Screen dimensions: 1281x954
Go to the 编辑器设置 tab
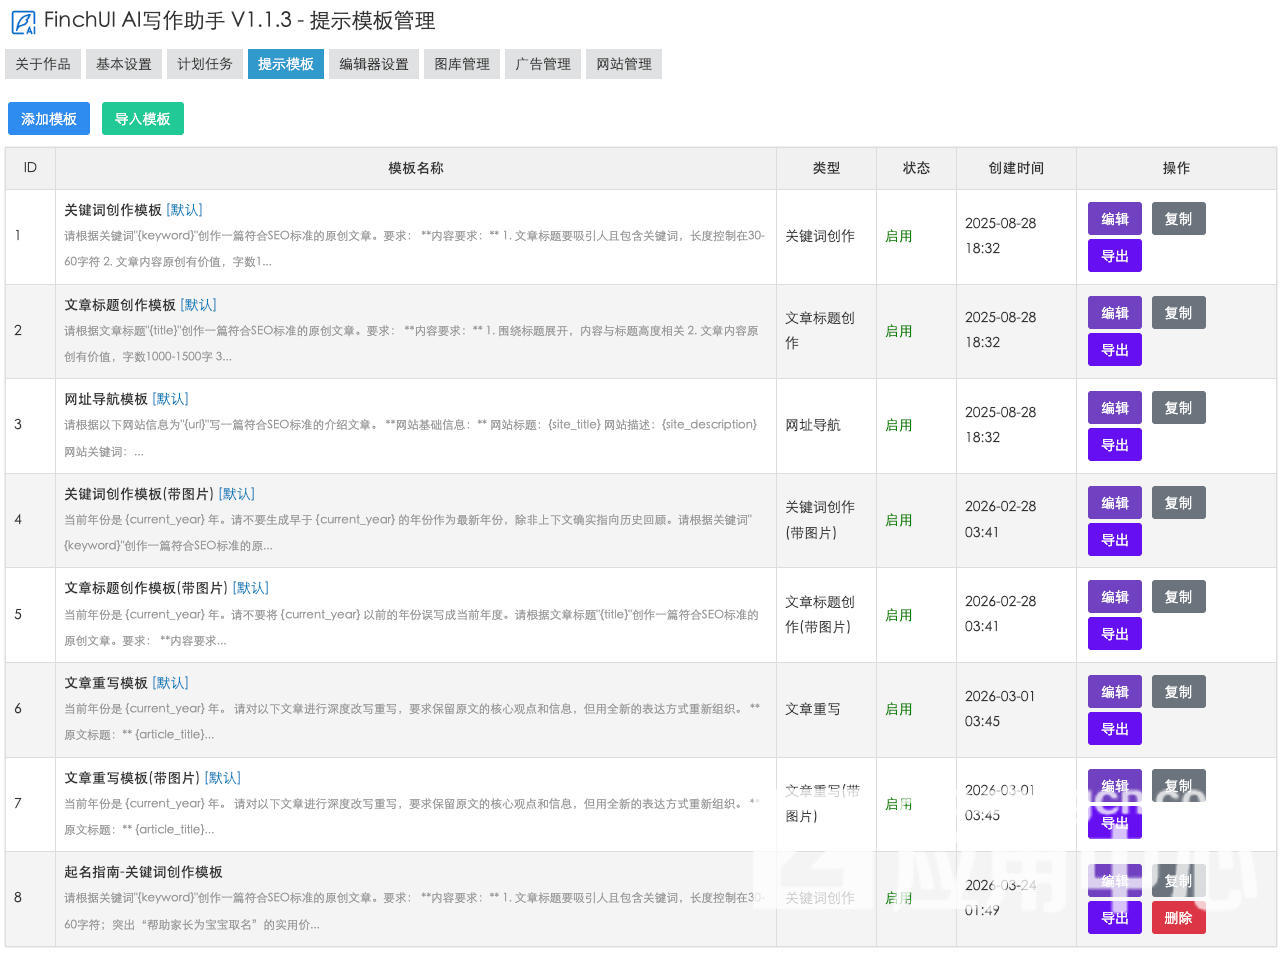374,64
